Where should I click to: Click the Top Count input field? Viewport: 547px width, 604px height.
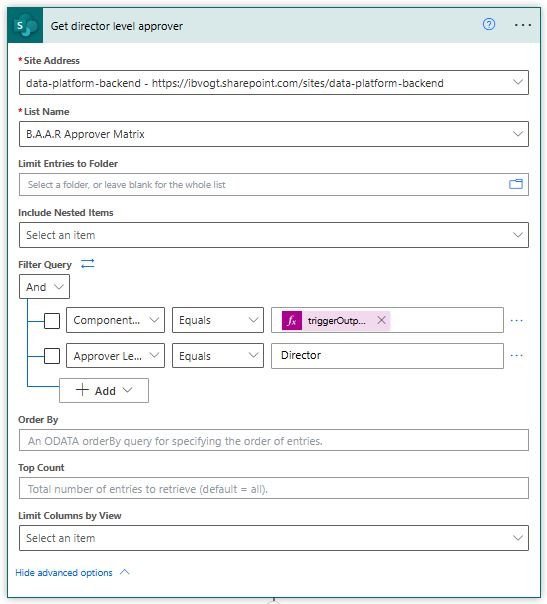click(x=274, y=488)
